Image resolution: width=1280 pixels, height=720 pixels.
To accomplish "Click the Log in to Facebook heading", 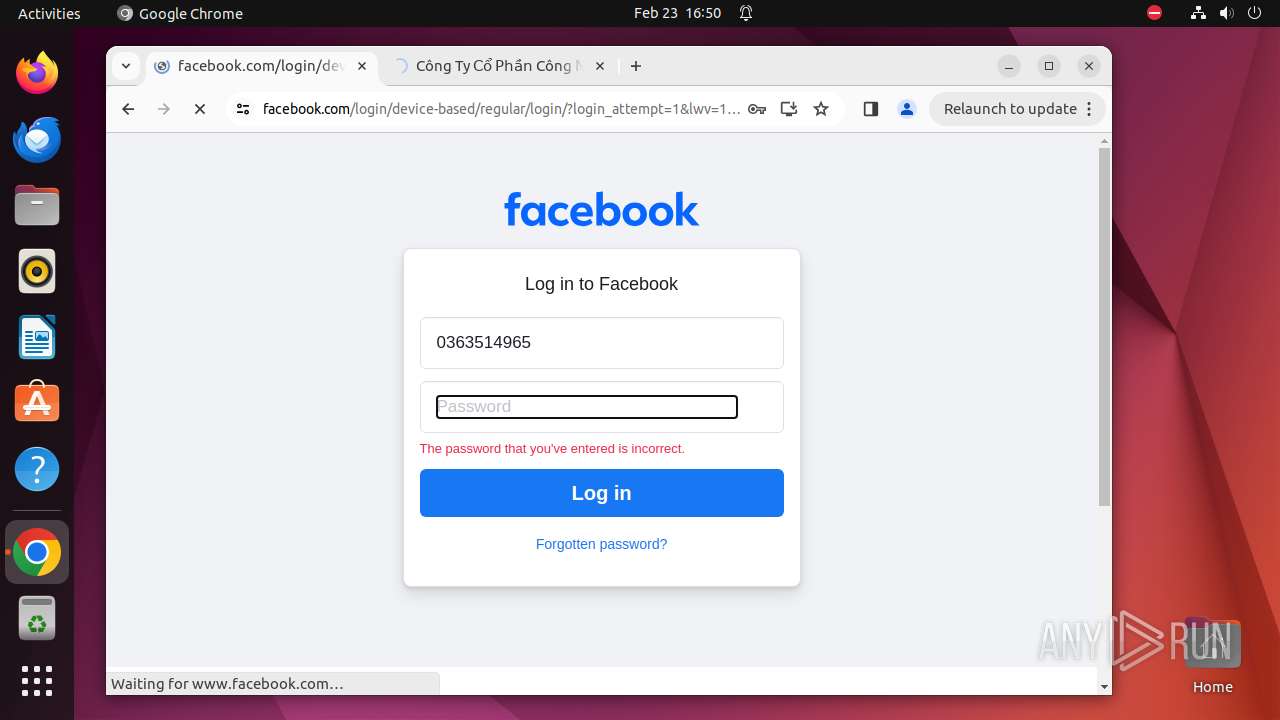I will tap(602, 284).
